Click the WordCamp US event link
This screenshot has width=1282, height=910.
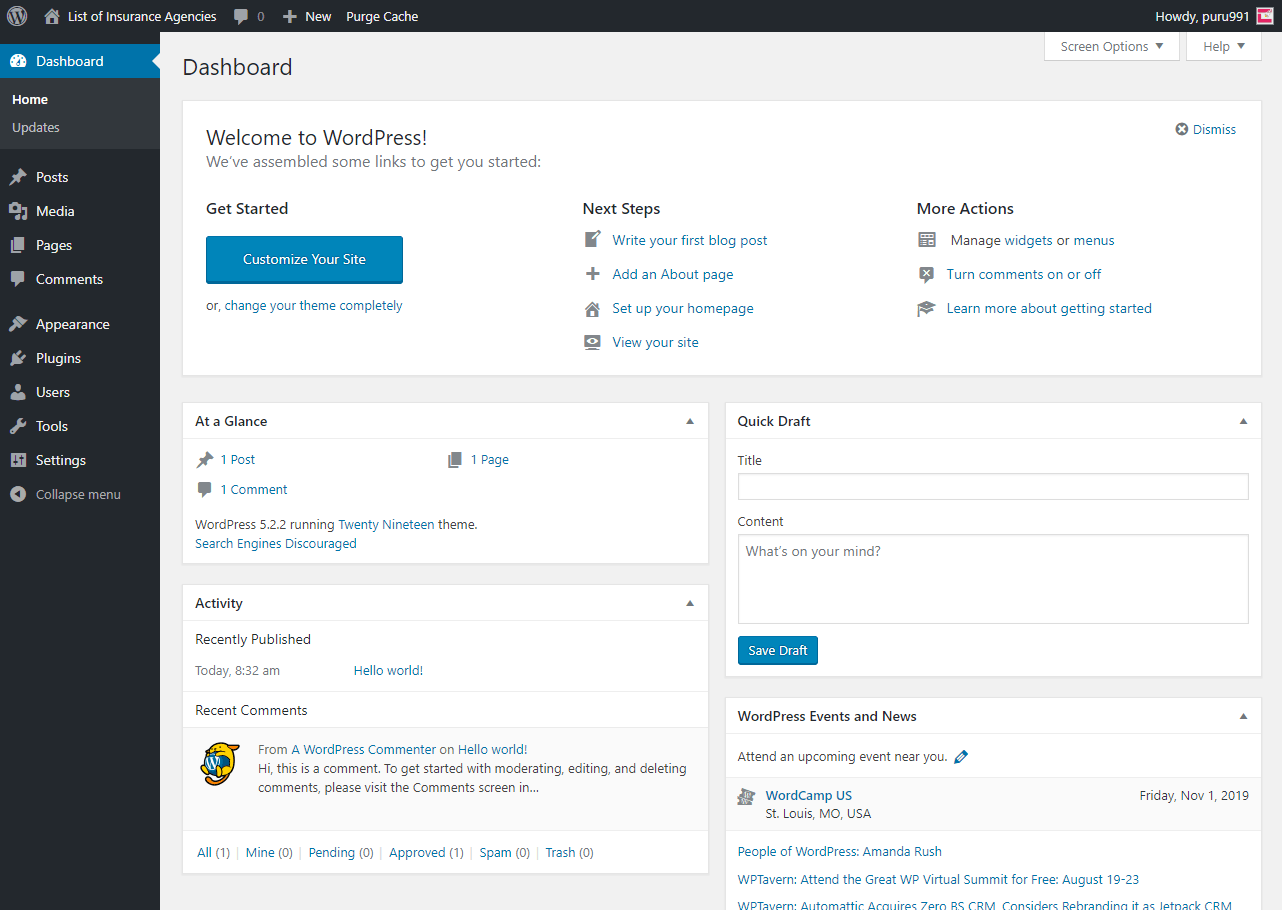pos(809,796)
